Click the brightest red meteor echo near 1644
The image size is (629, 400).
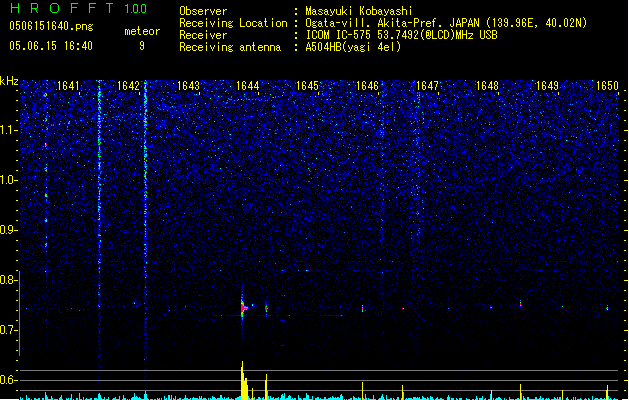[243, 308]
